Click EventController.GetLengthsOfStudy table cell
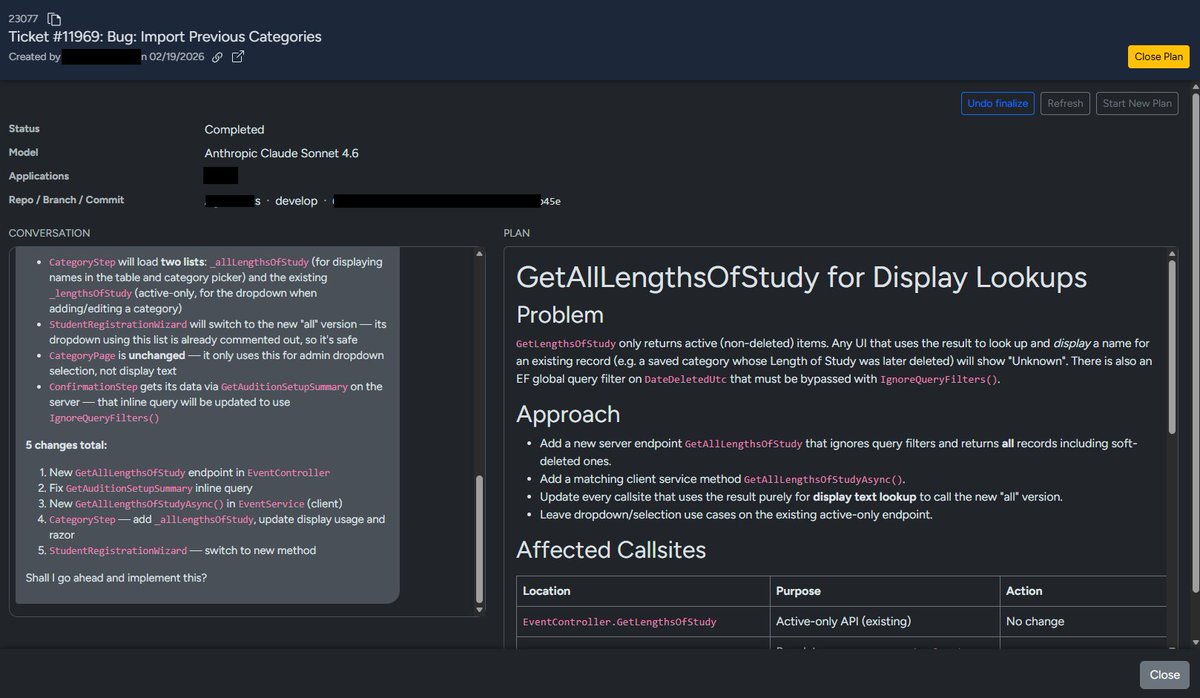 coord(619,622)
